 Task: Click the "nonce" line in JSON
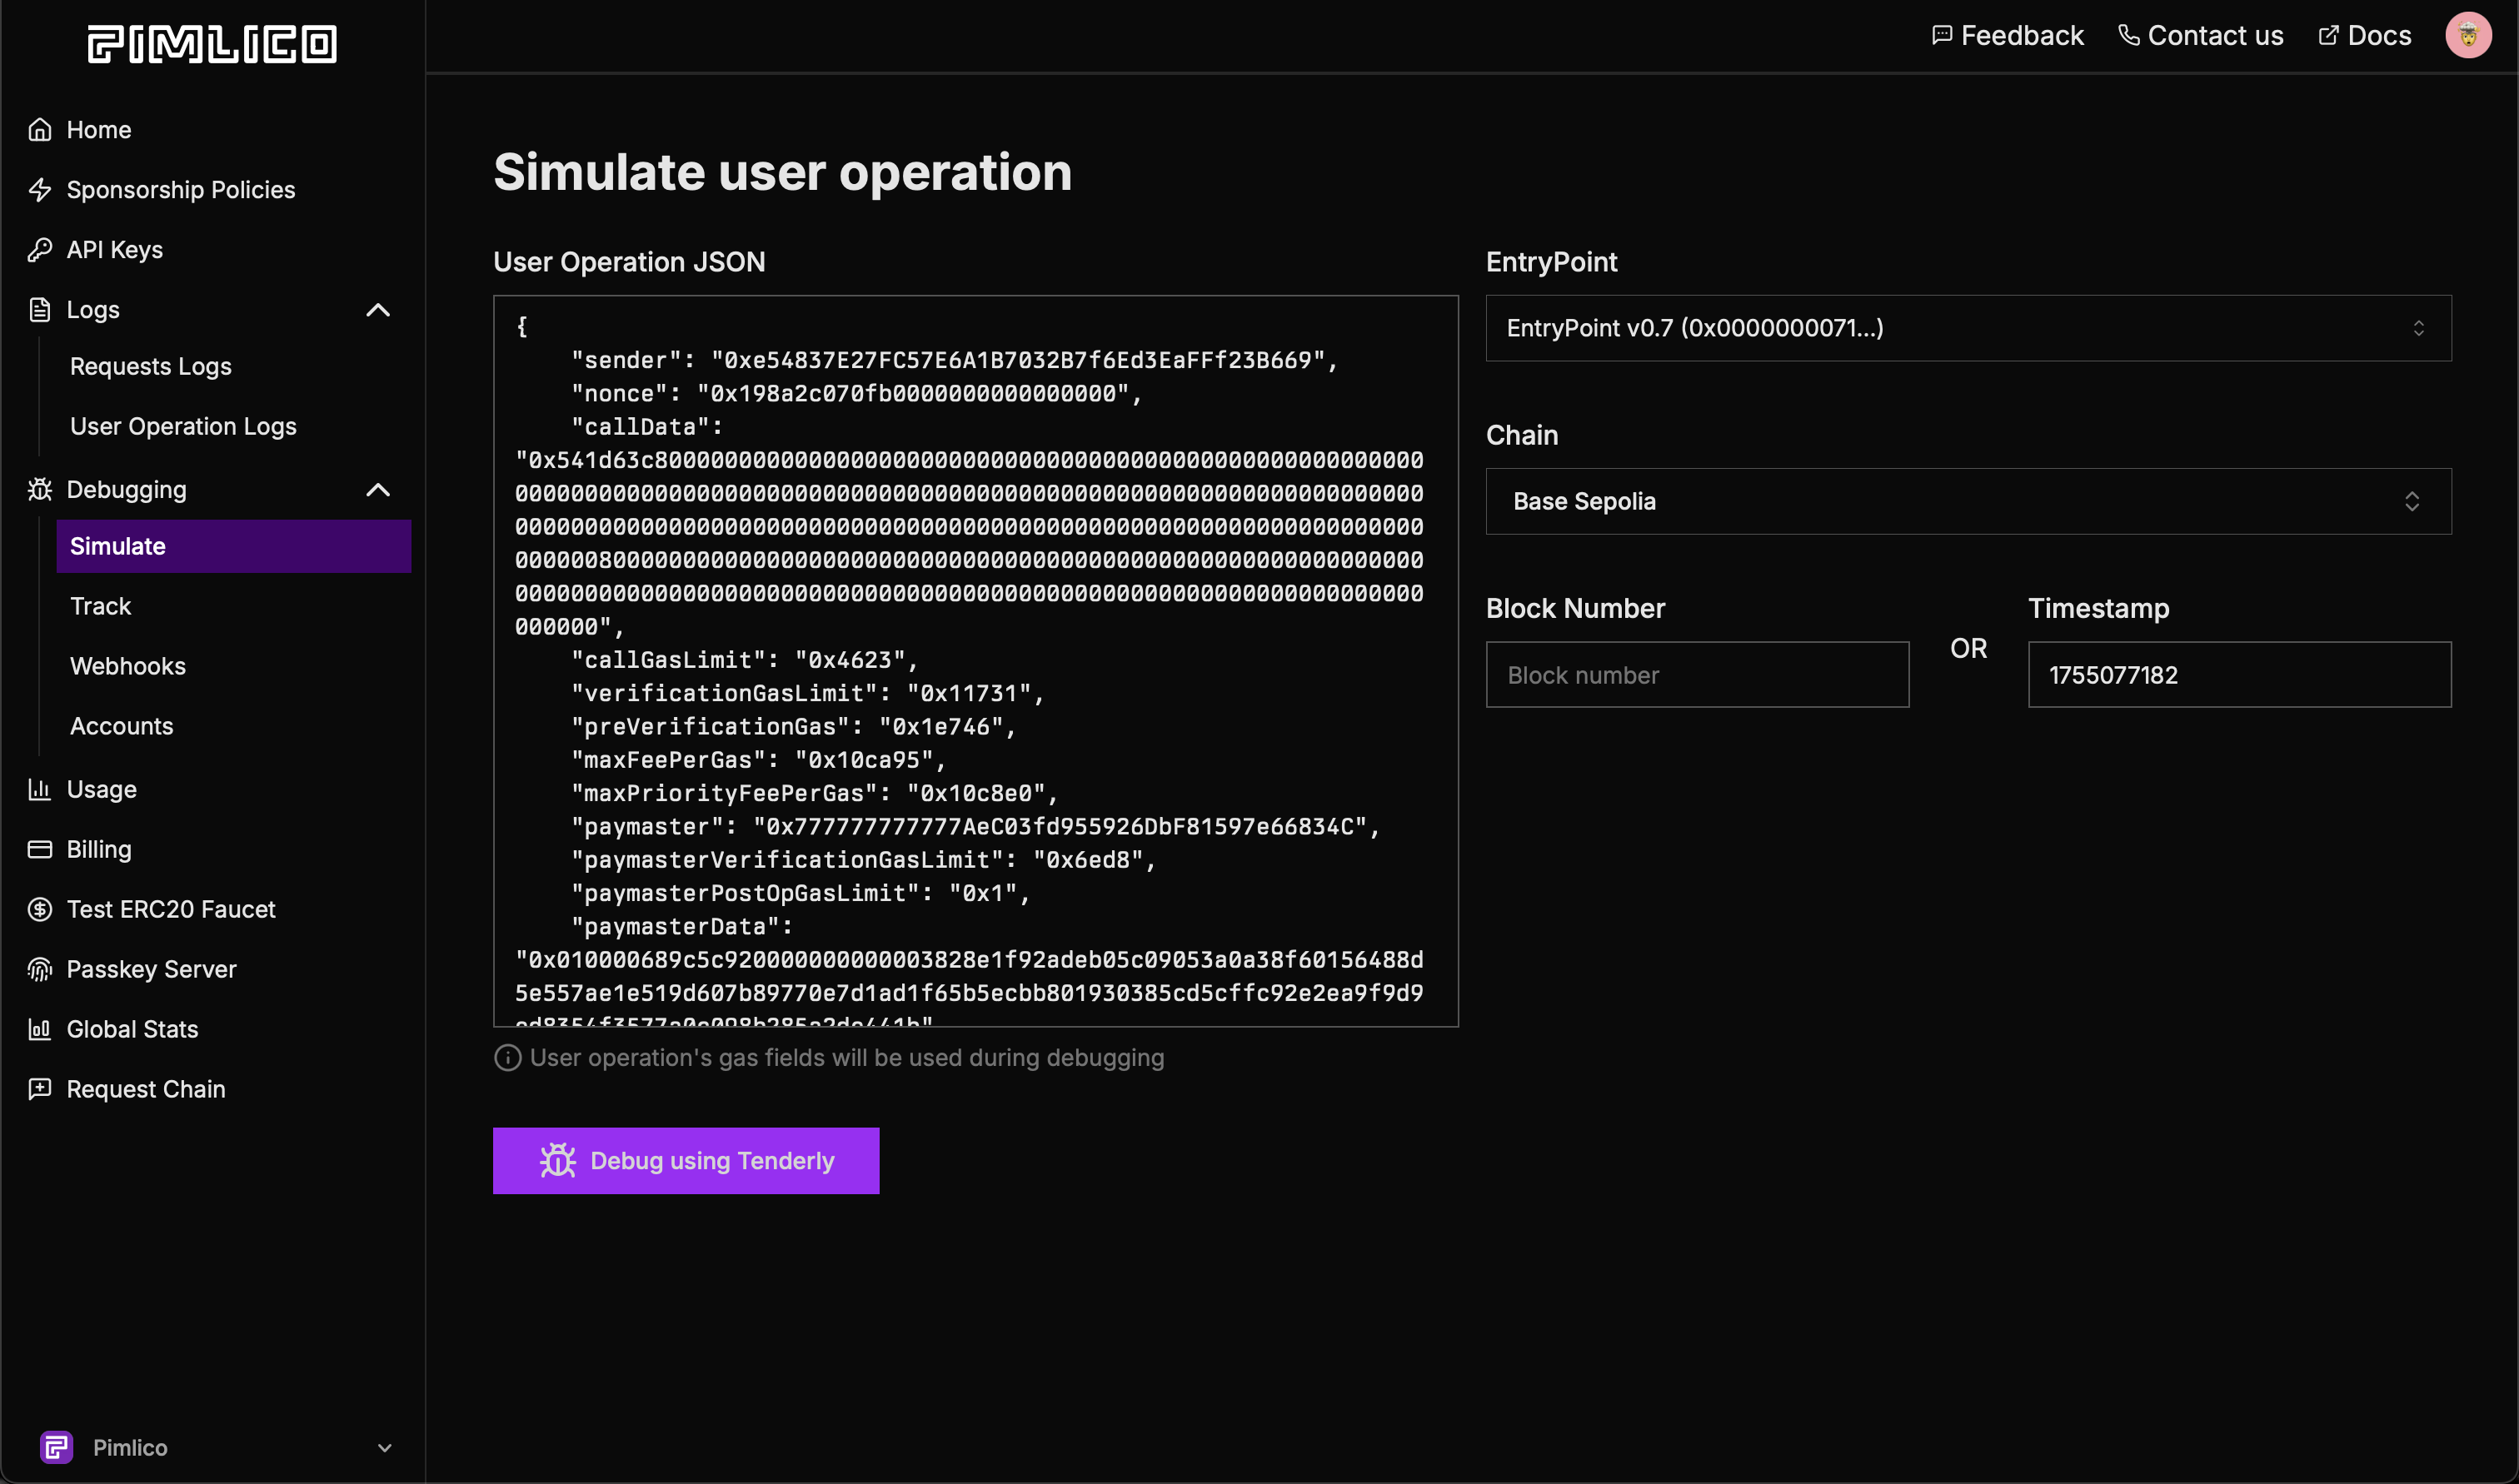[856, 394]
